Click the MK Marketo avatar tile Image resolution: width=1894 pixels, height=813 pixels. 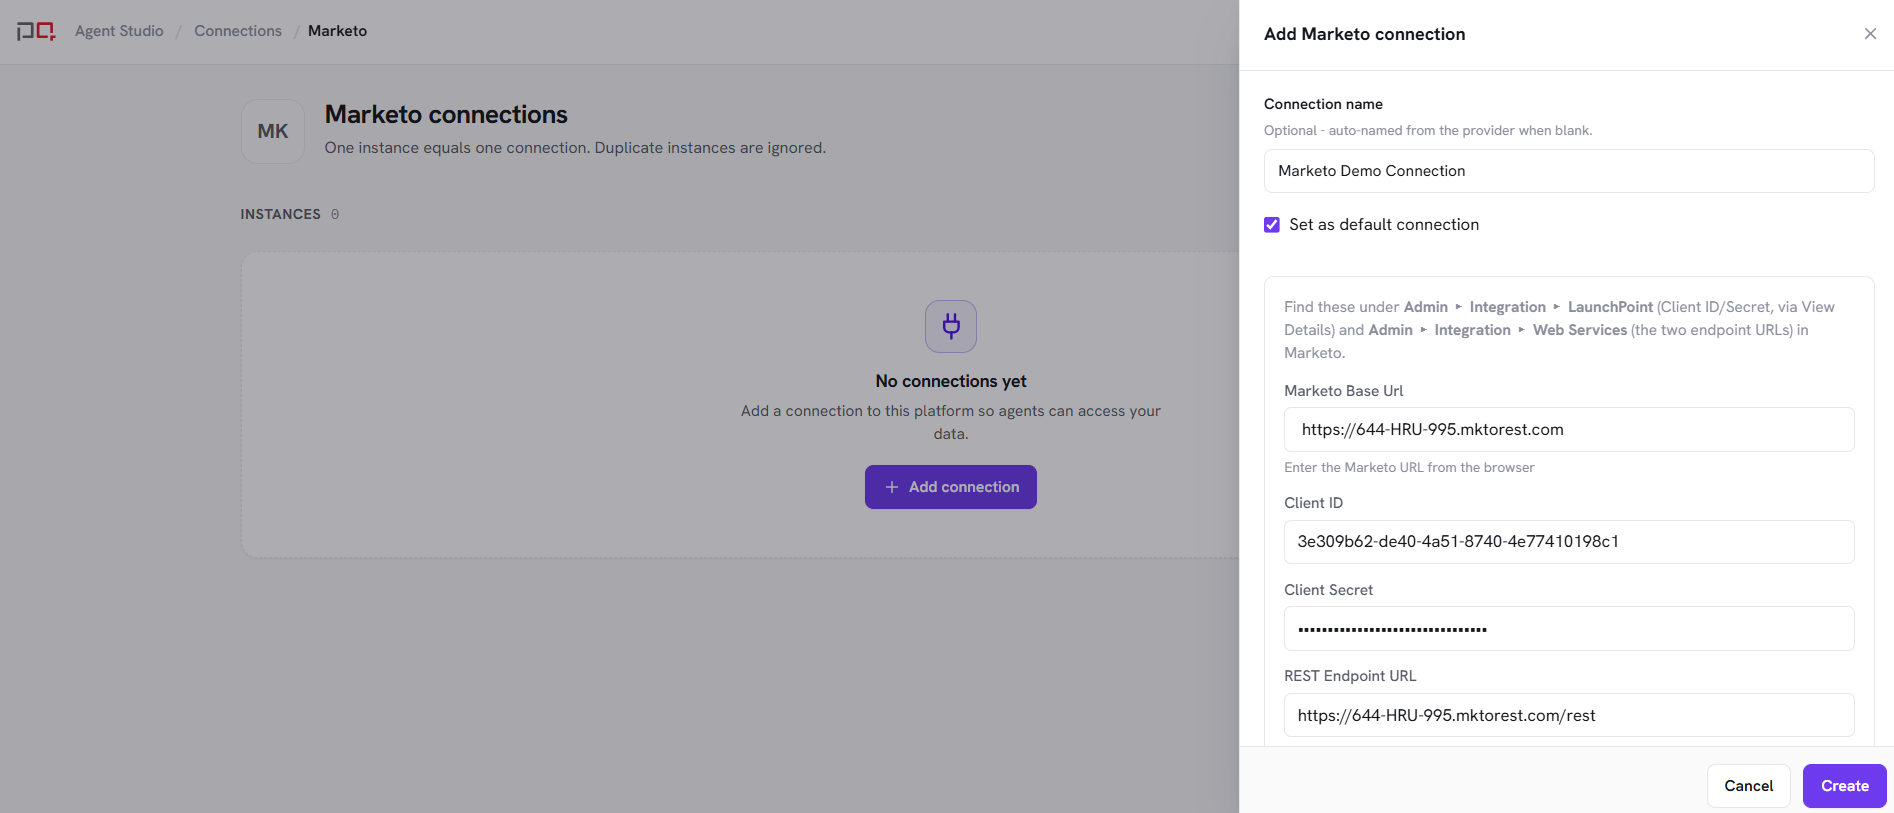pyautogui.click(x=273, y=131)
